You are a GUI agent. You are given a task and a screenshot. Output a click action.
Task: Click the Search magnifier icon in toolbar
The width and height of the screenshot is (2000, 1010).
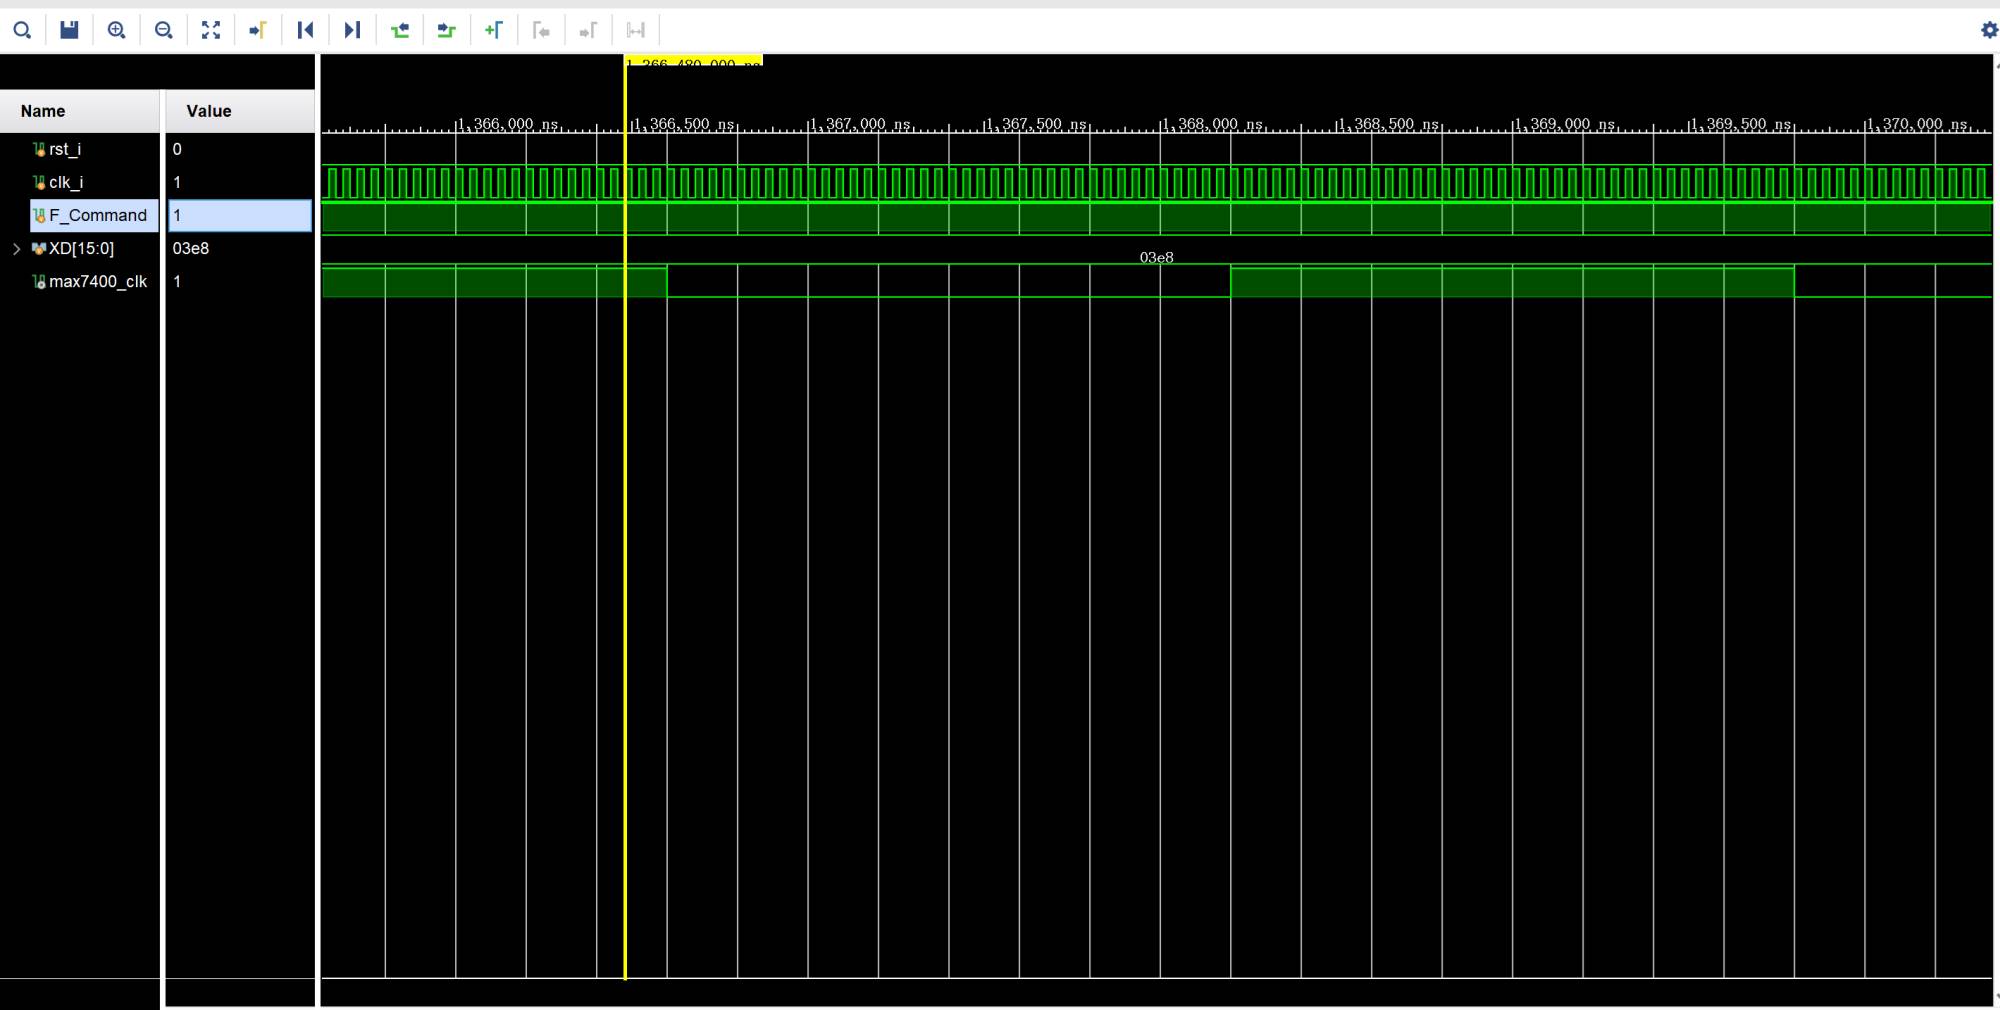[22, 30]
